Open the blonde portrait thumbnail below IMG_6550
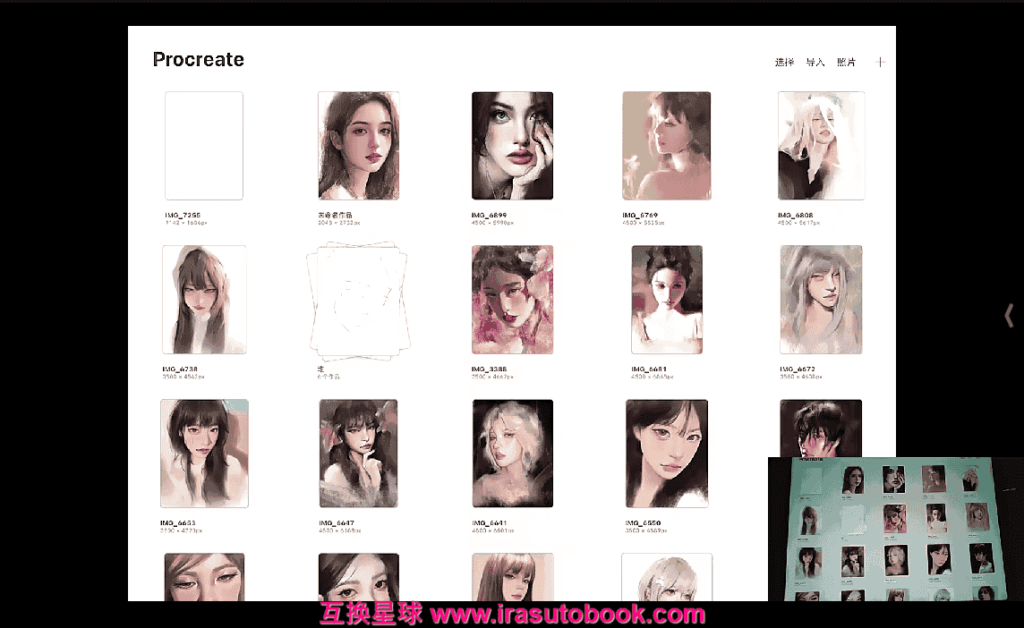Viewport: 1024px width, 628px height. (x=667, y=577)
